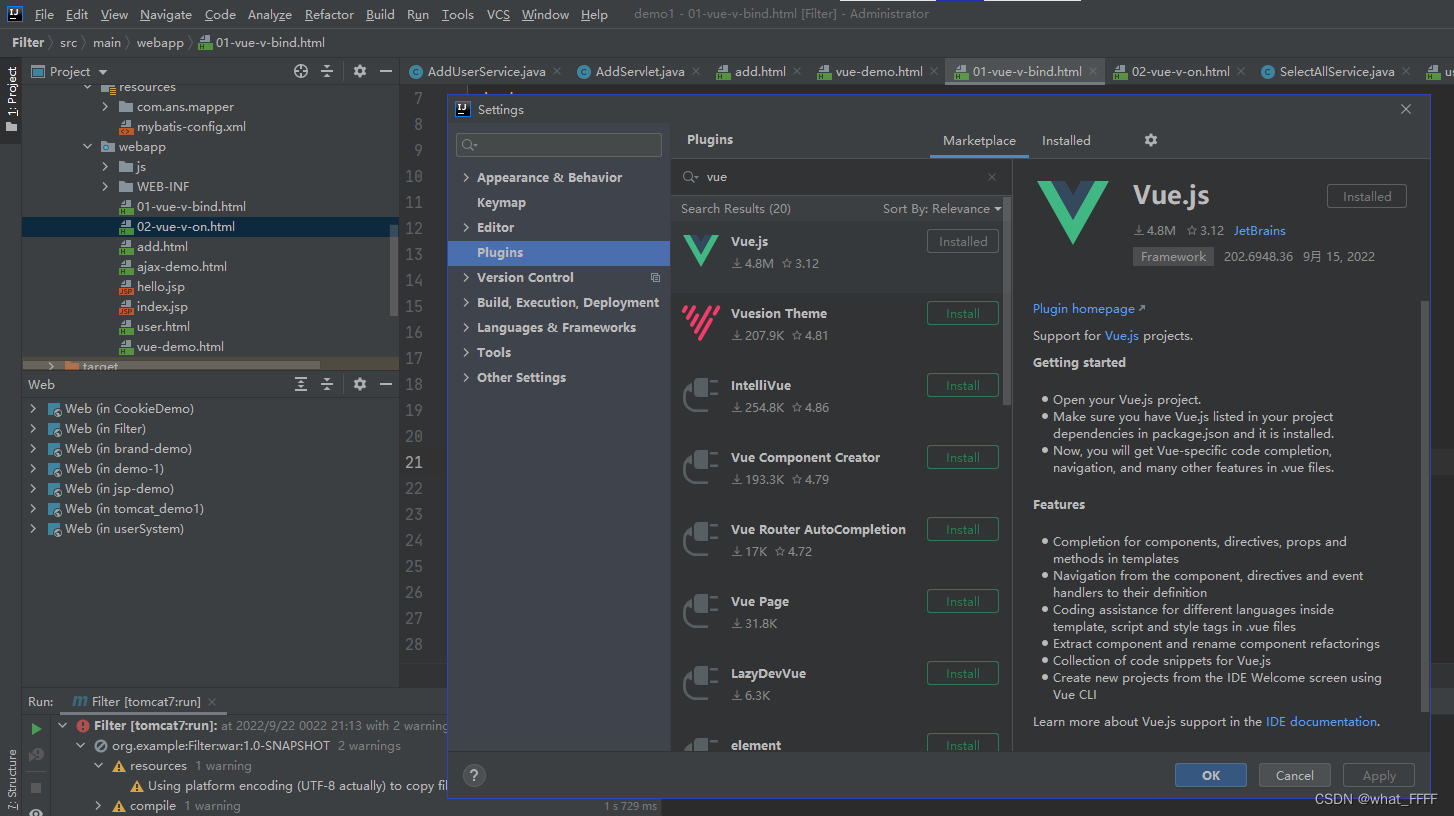The width and height of the screenshot is (1454, 816).
Task: Switch to the Installed plugins tab
Action: click(1066, 141)
